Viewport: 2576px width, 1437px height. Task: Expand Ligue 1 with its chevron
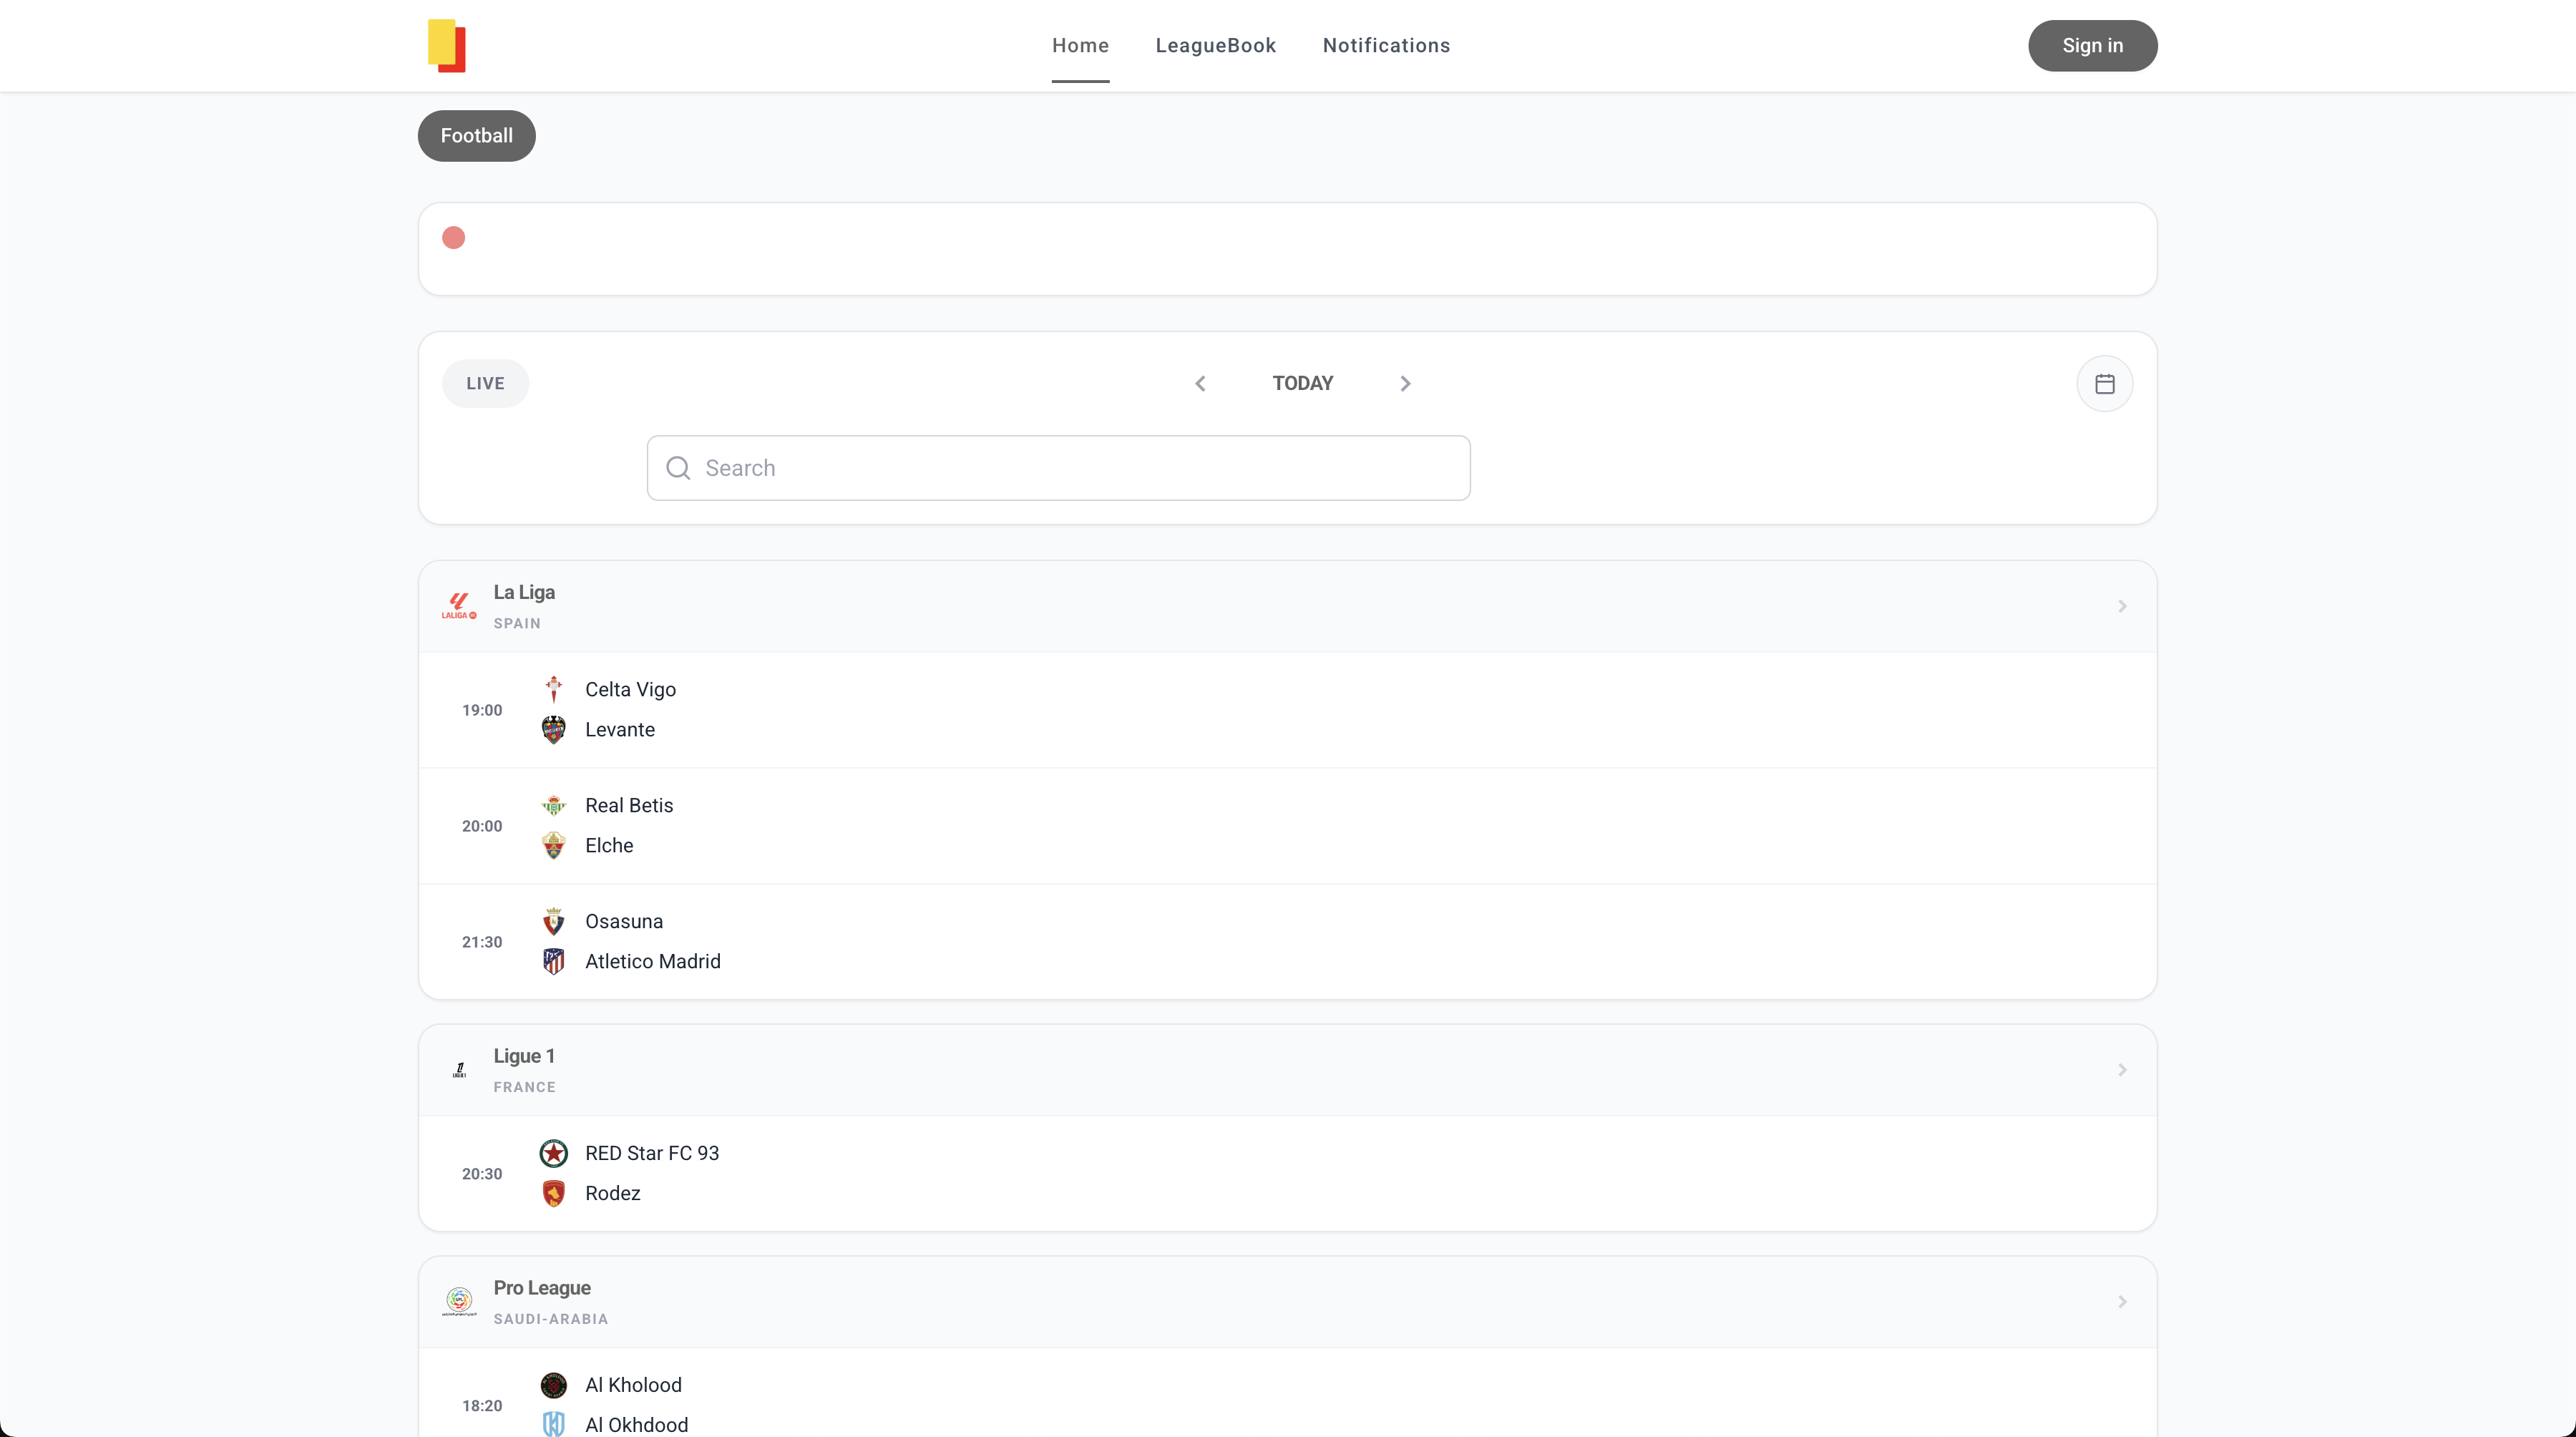coord(2122,1070)
